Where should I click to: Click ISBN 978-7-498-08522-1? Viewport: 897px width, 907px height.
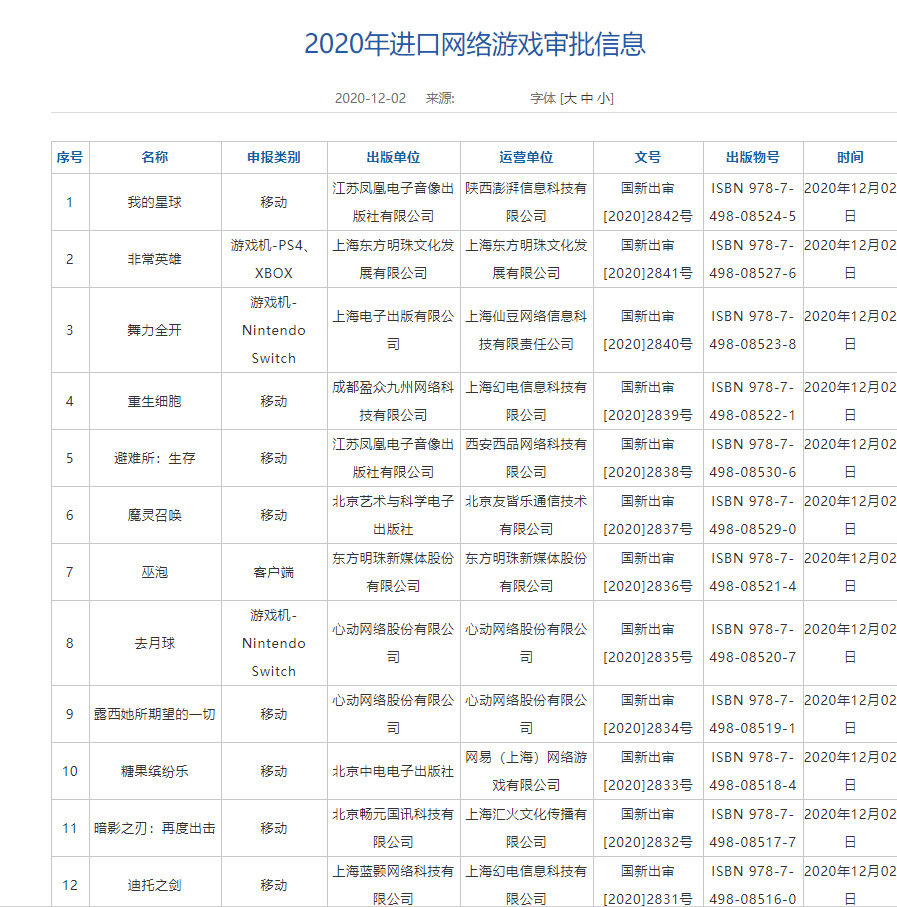pyautogui.click(x=753, y=401)
